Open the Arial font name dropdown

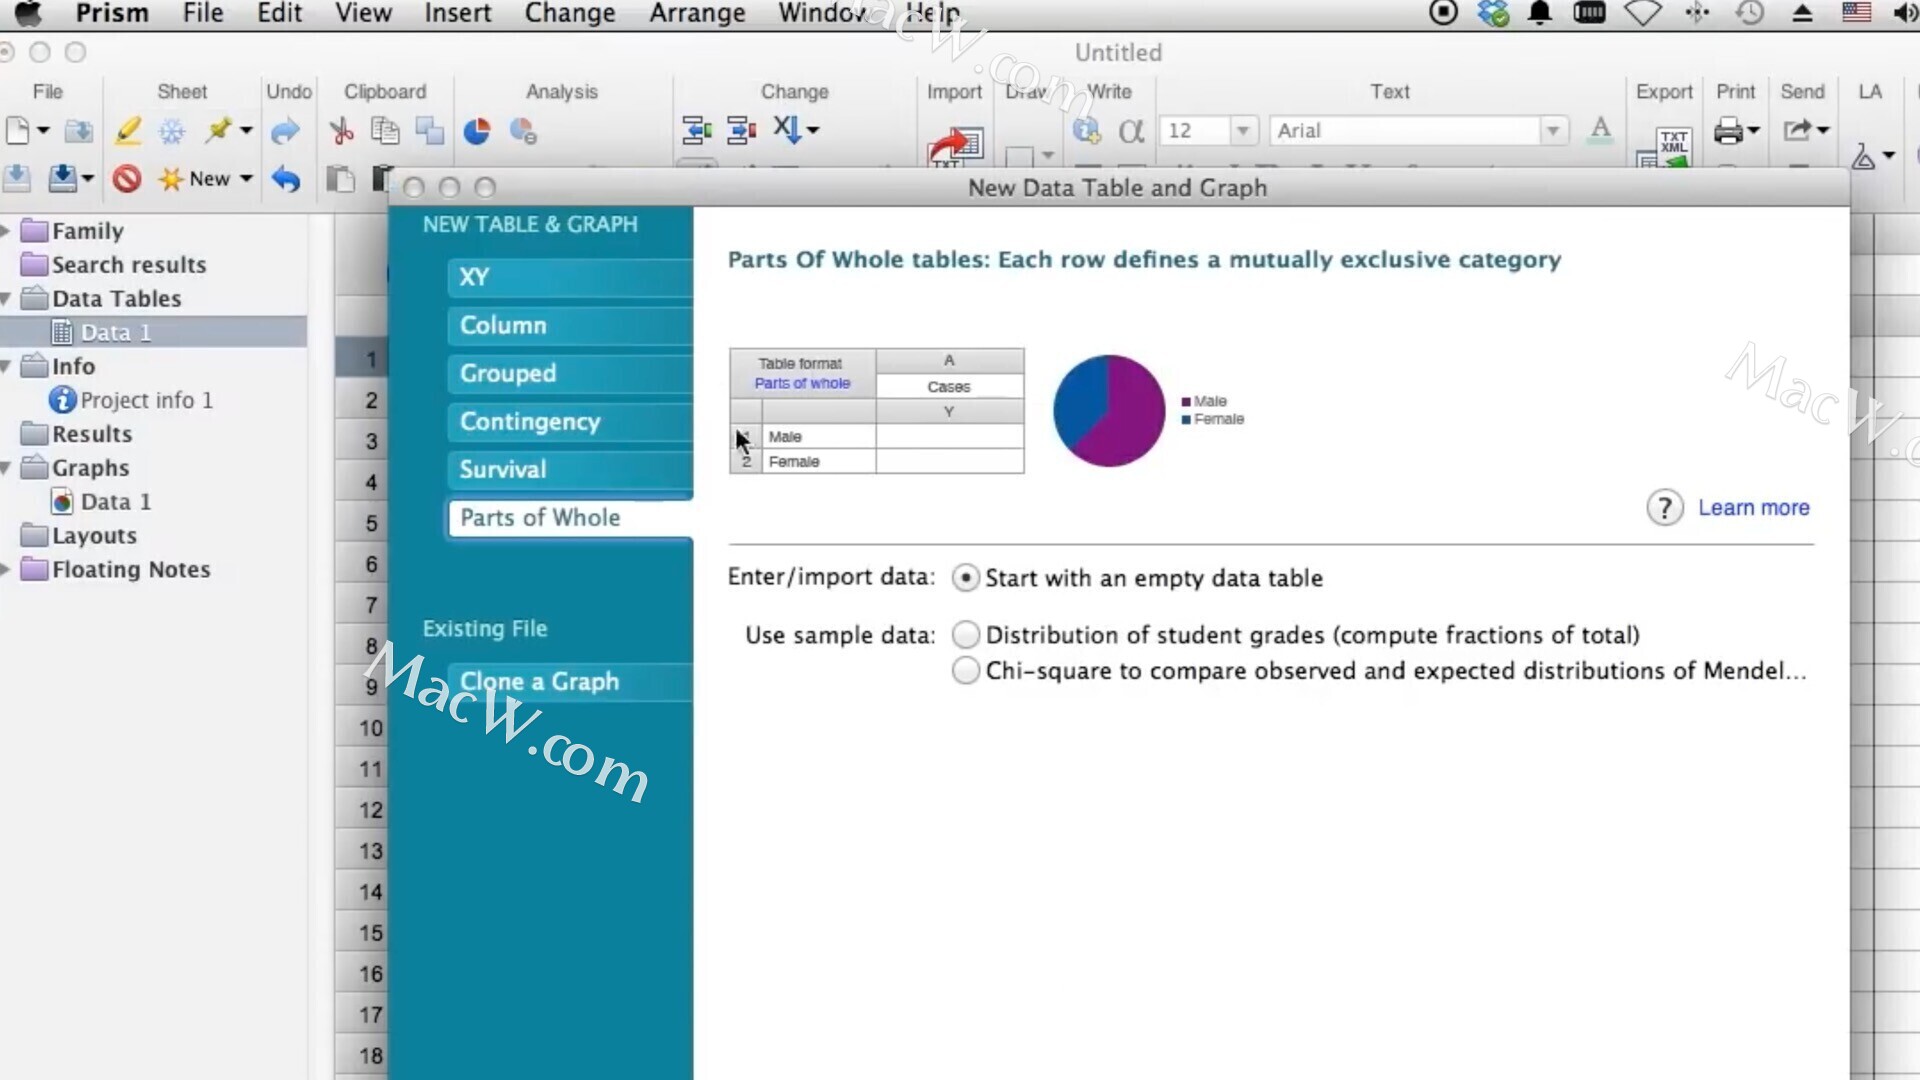1553,131
